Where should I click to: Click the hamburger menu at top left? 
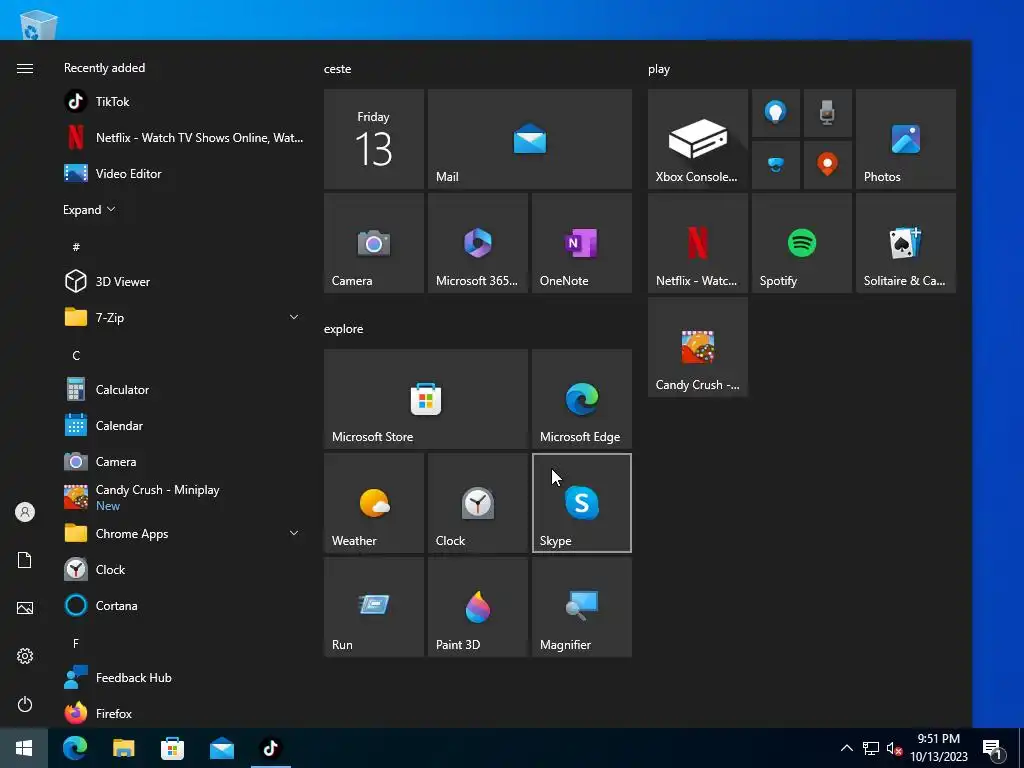[x=25, y=69]
